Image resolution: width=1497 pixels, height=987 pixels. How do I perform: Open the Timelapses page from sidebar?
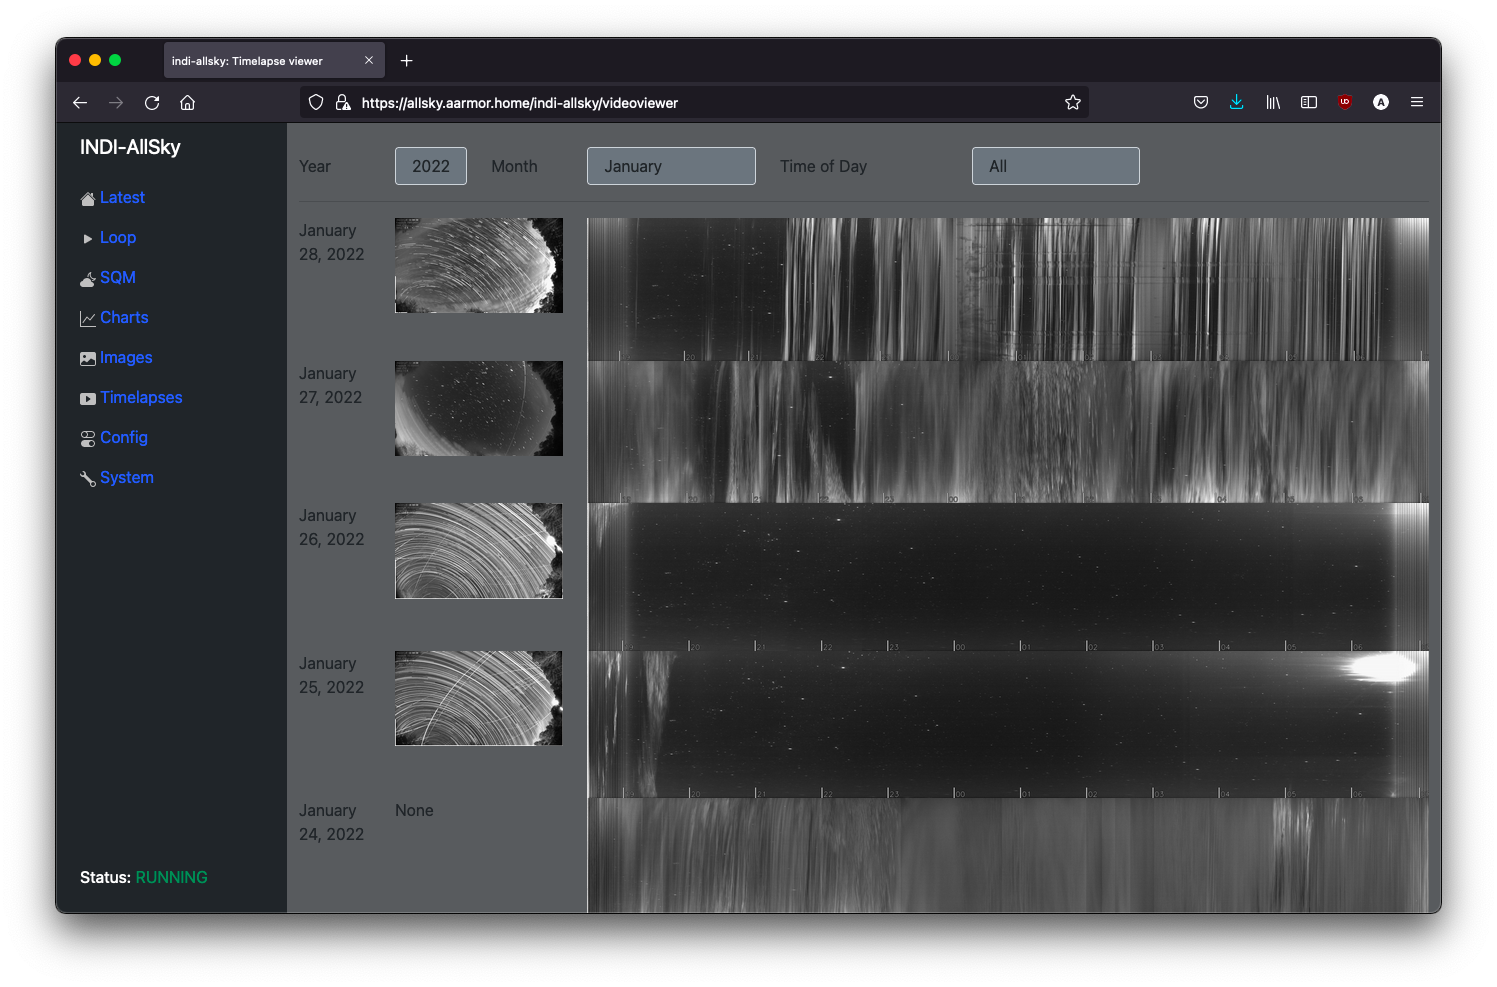click(141, 397)
